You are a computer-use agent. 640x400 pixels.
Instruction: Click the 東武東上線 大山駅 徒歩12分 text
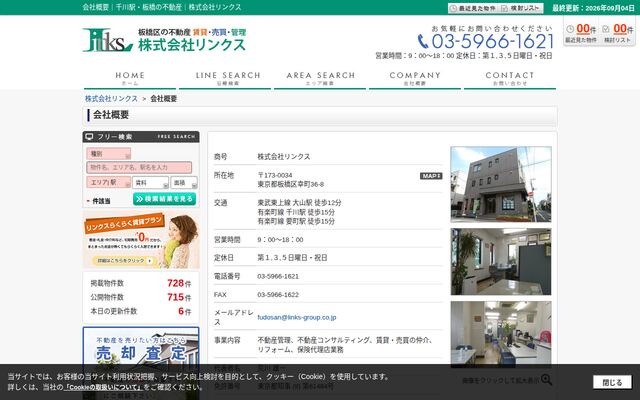pos(299,203)
